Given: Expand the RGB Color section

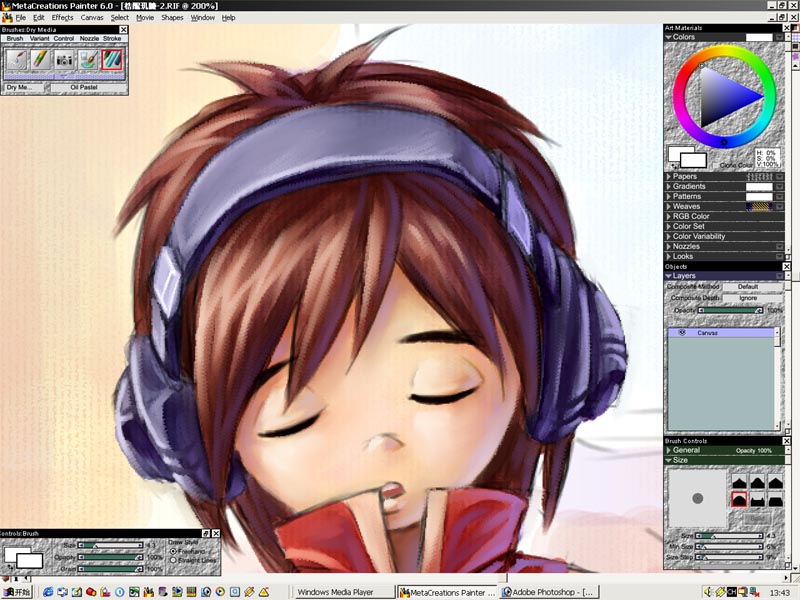Looking at the screenshot, I should click(669, 216).
